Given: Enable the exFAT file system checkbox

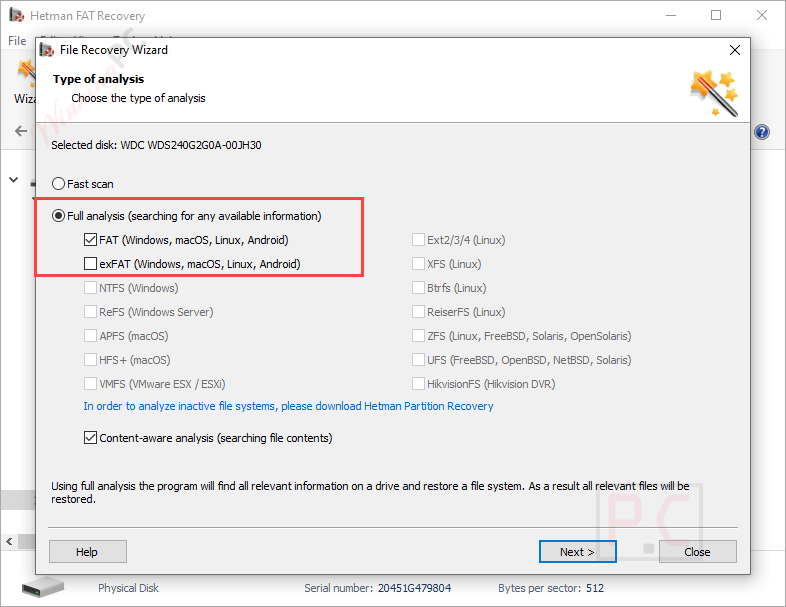Looking at the screenshot, I should click(x=90, y=264).
